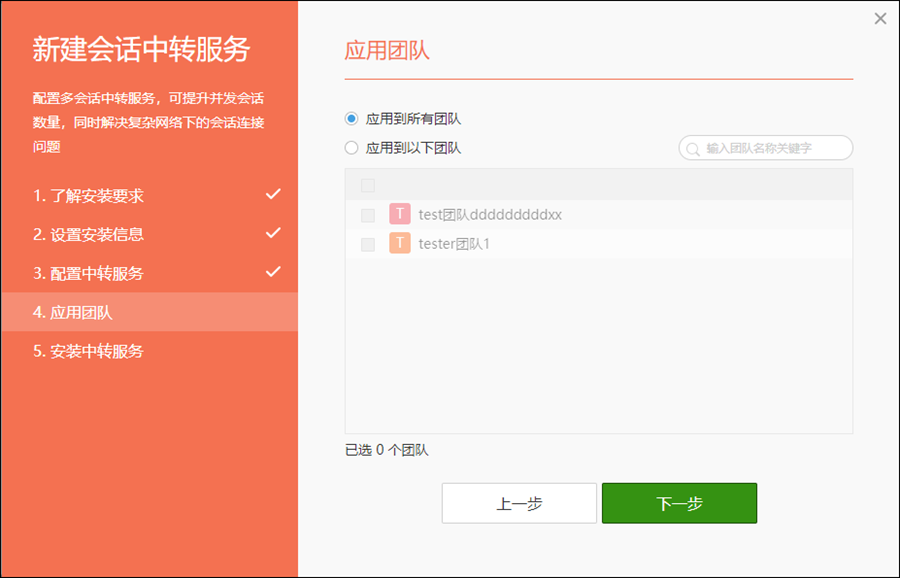Check the tester团队1 checkbox
Viewport: 900px width, 578px height.
[x=368, y=245]
